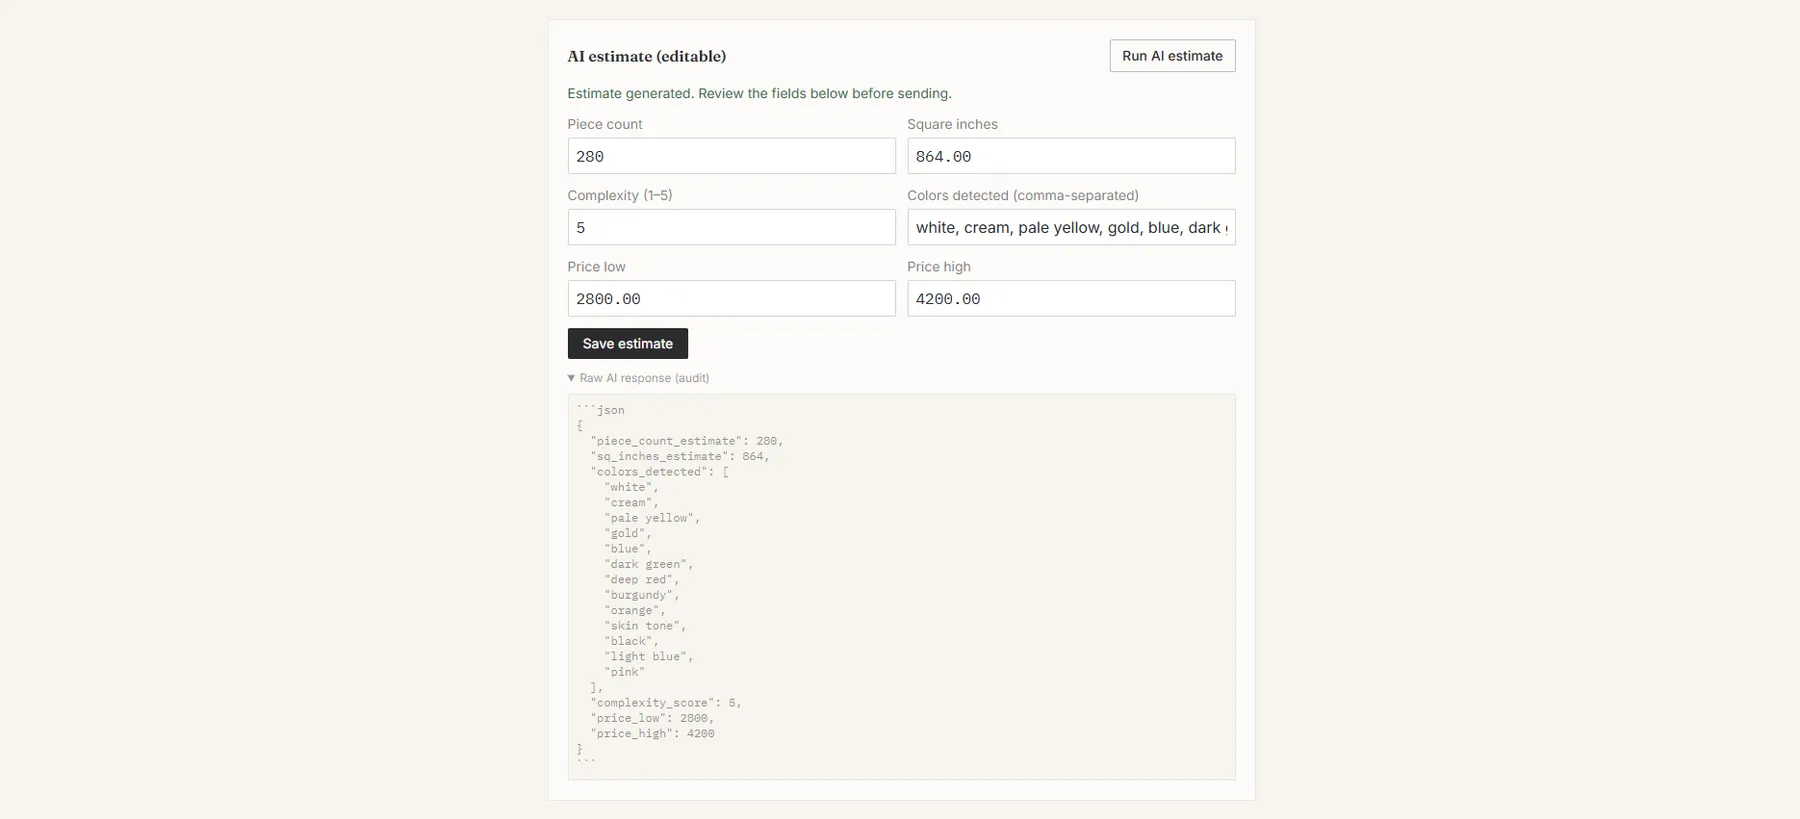
Task: Click the "skin tone" entry in raw response
Action: pyautogui.click(x=645, y=626)
